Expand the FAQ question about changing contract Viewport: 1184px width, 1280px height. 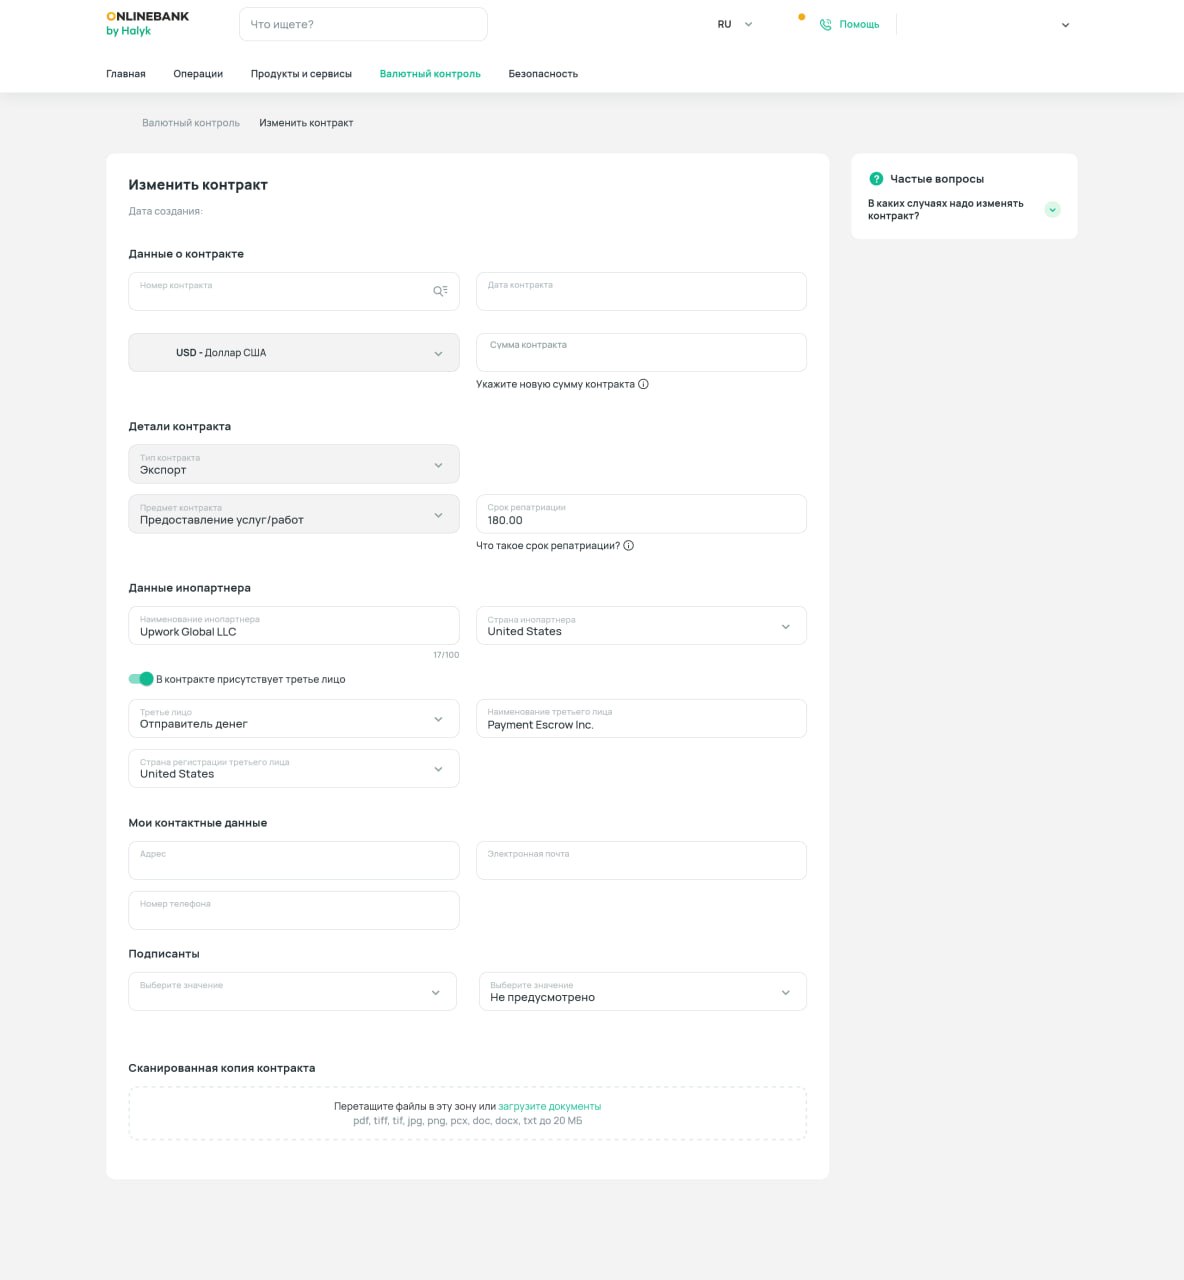(x=1052, y=210)
